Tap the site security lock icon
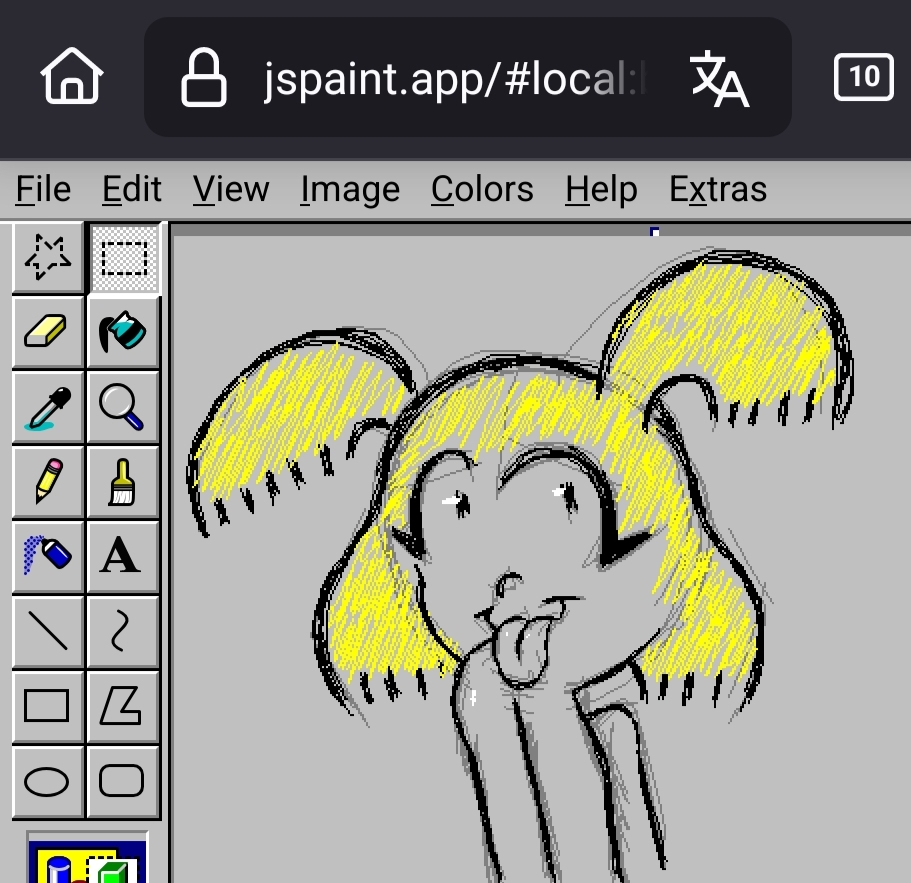The width and height of the screenshot is (911, 883). 204,78
